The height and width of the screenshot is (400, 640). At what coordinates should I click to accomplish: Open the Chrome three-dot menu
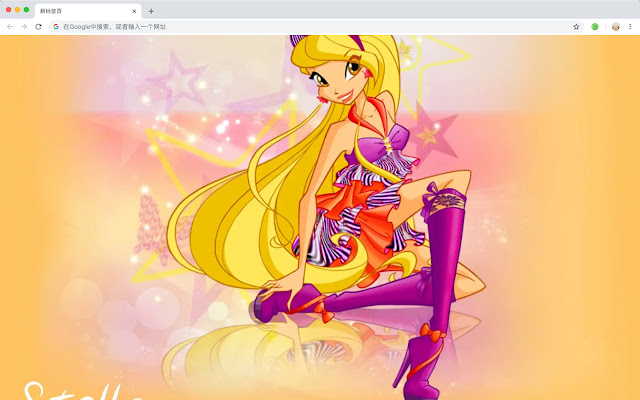[x=630, y=27]
